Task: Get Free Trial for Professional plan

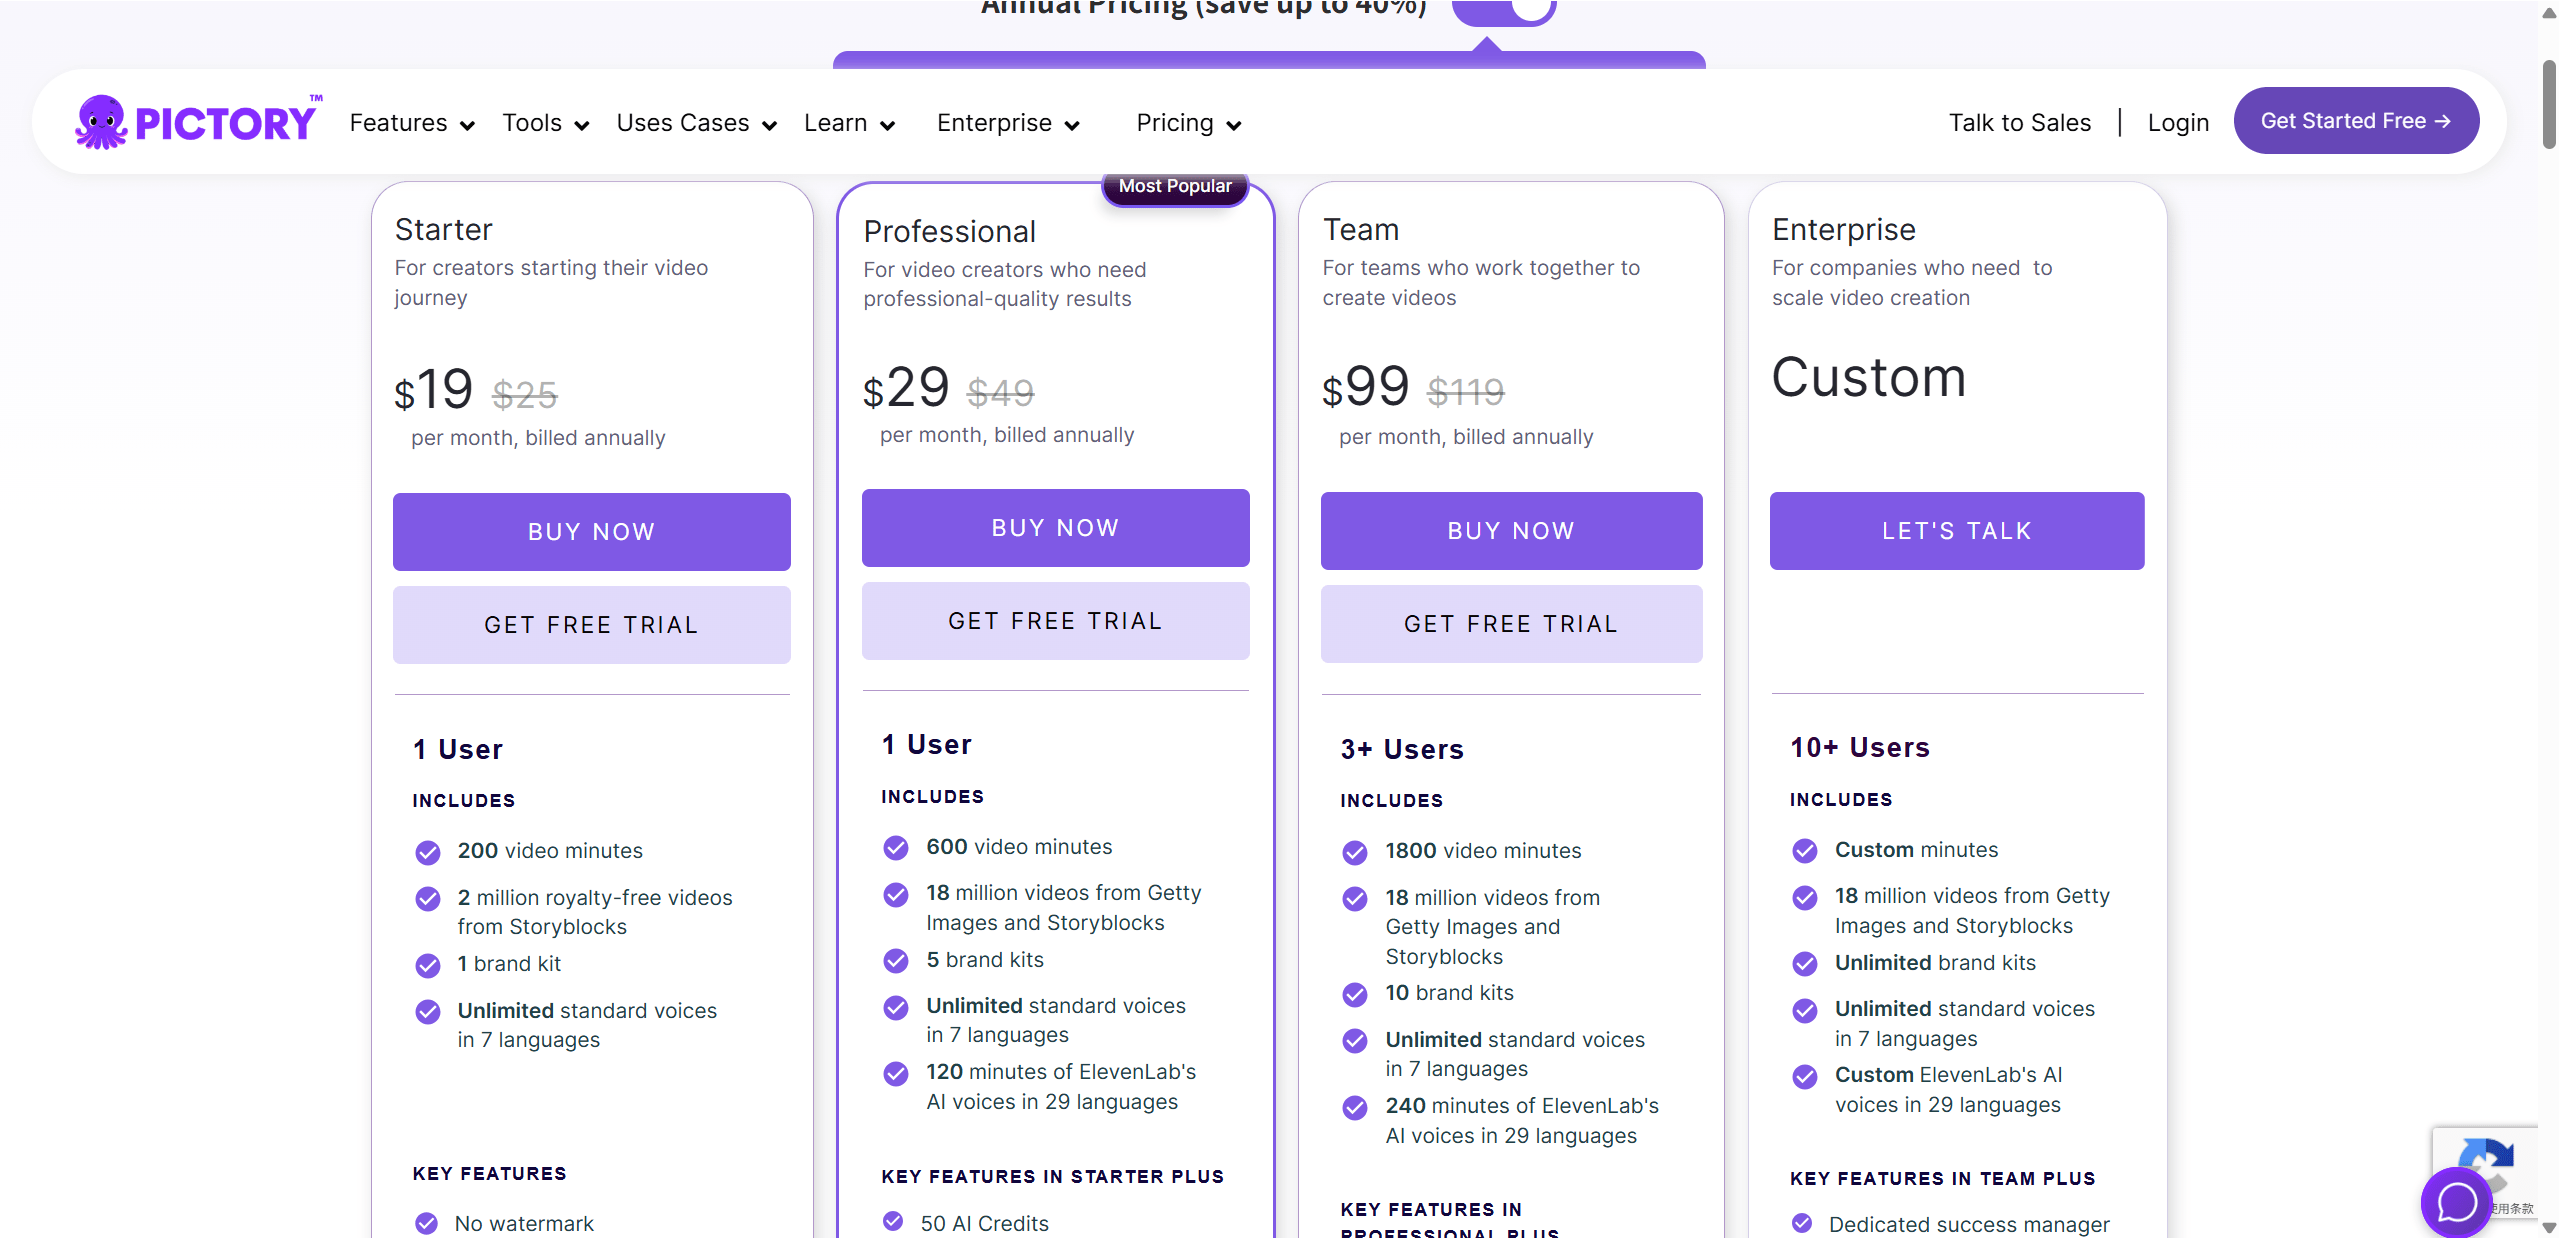Action: pyautogui.click(x=1054, y=620)
